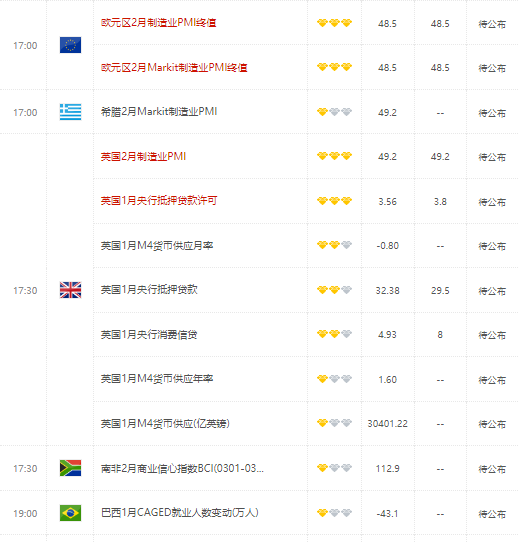Select forecast value 8 for 消费信贷

[440, 335]
